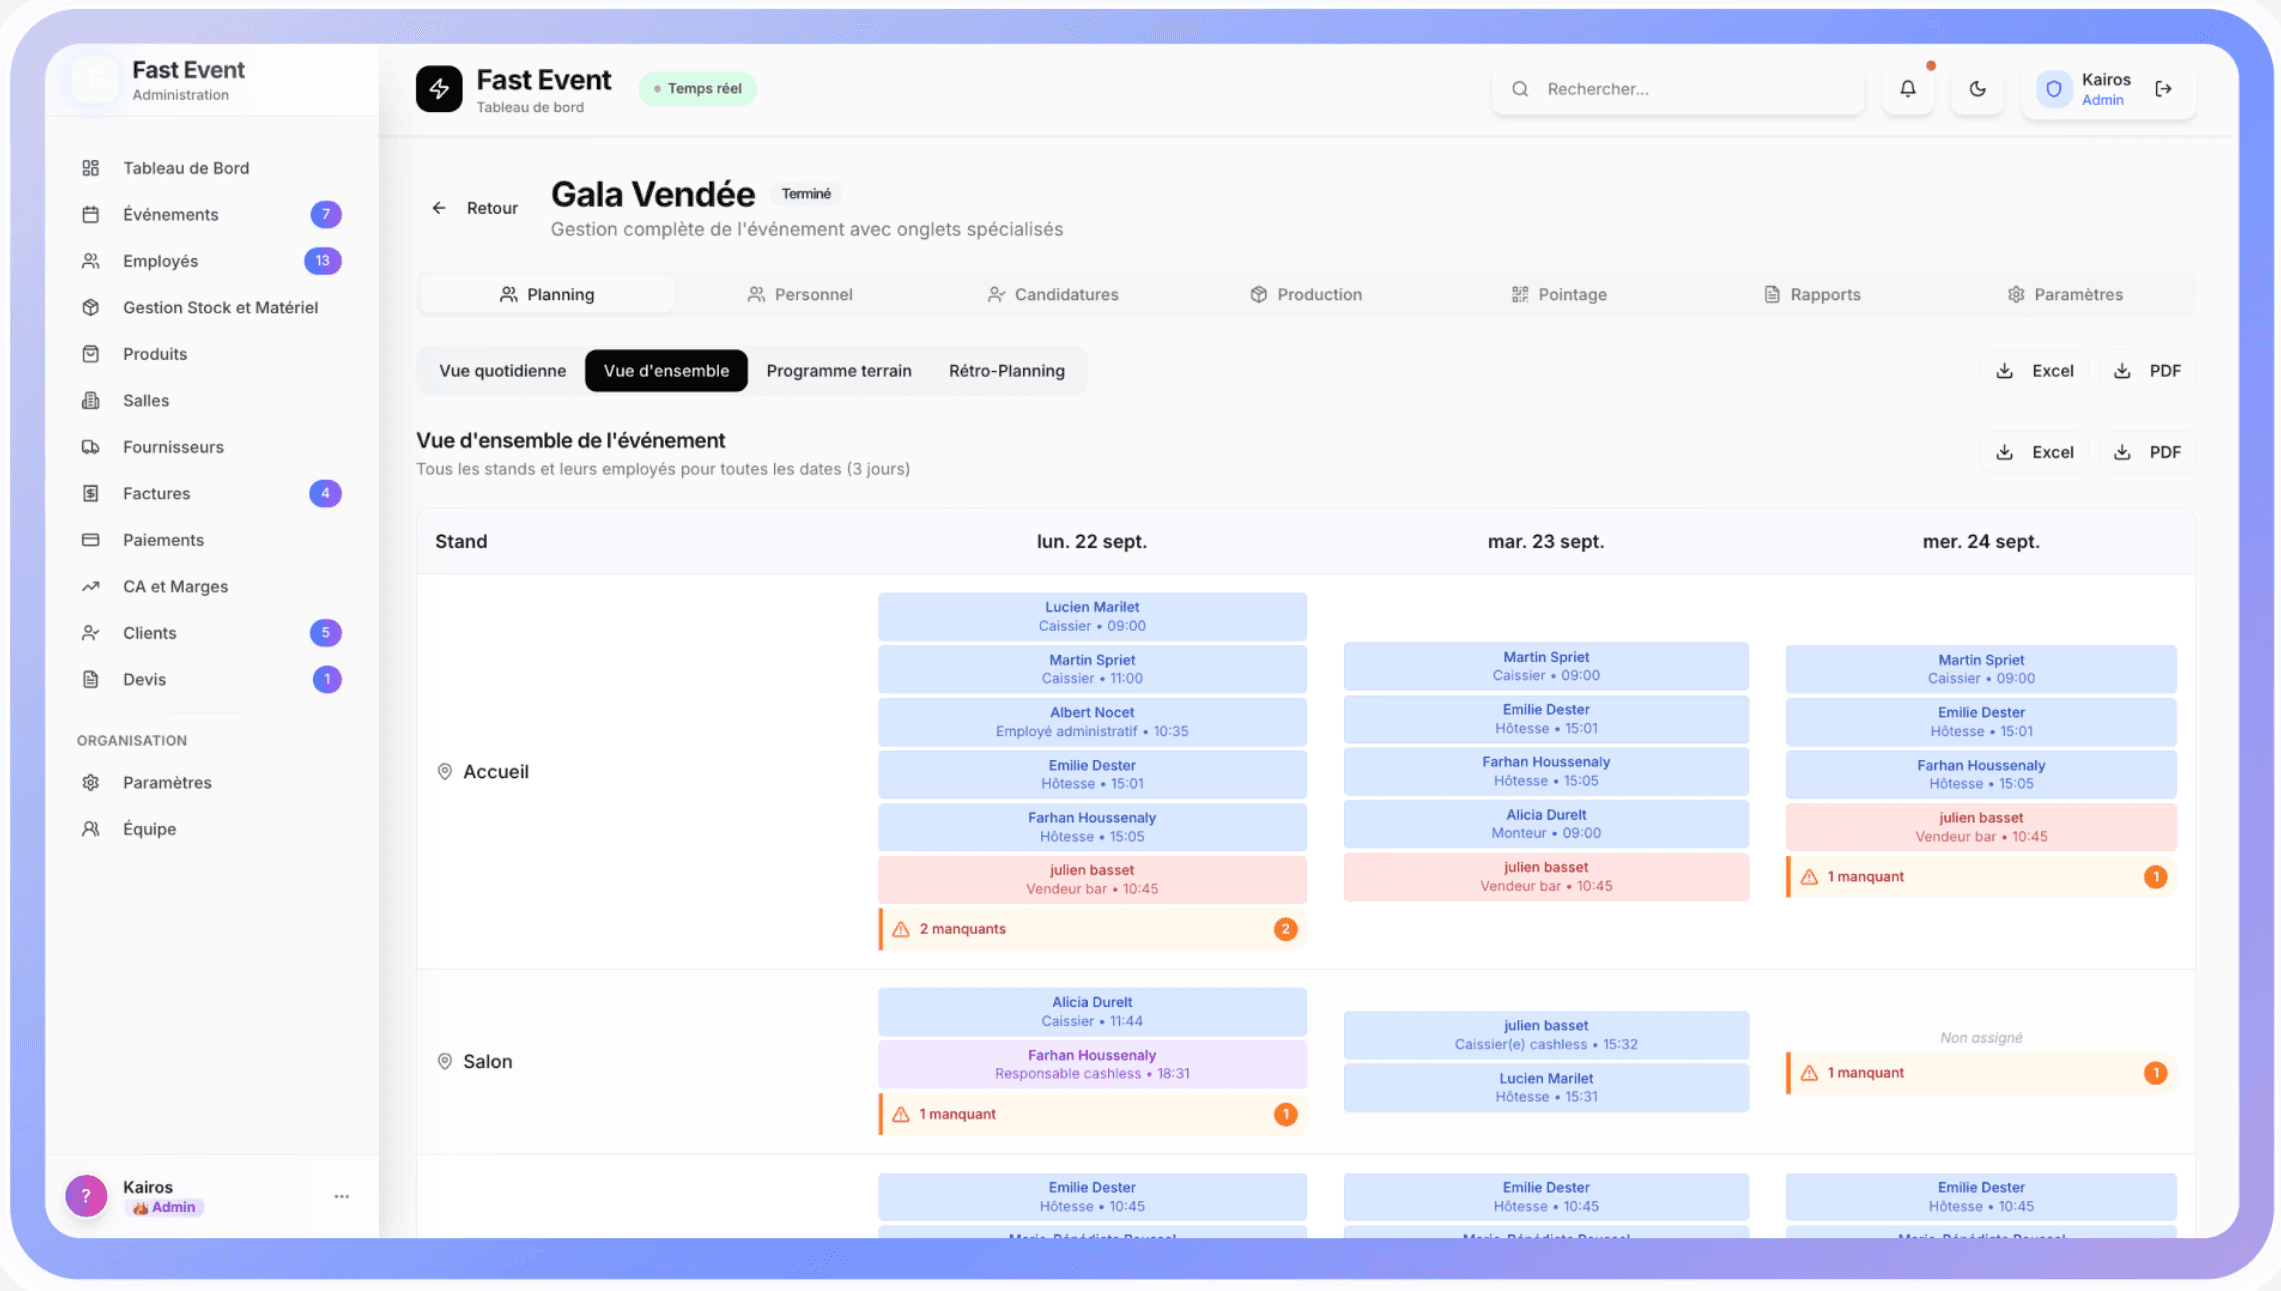Click the Devis document icon
This screenshot has width=2281, height=1291.
[x=91, y=679]
